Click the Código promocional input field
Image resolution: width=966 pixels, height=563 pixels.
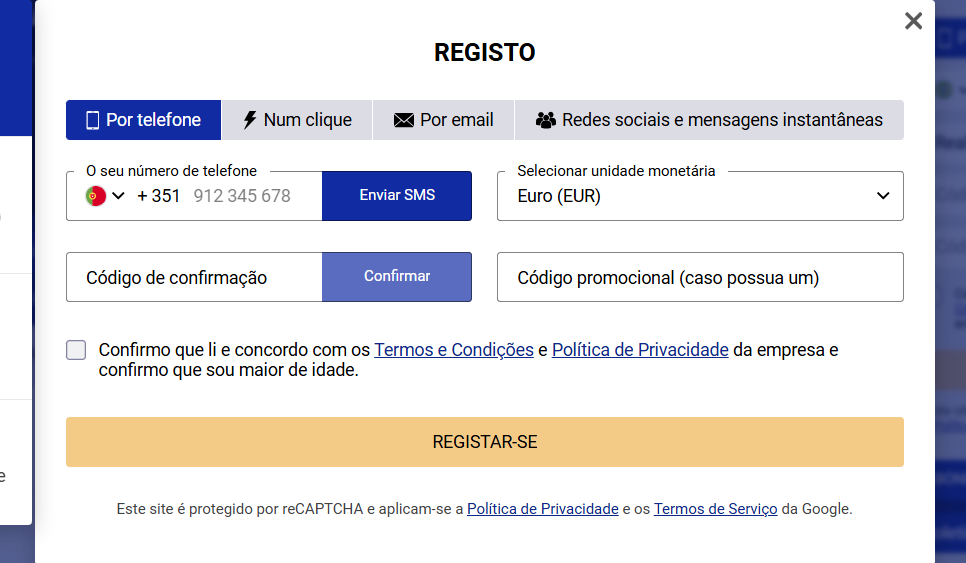(700, 277)
